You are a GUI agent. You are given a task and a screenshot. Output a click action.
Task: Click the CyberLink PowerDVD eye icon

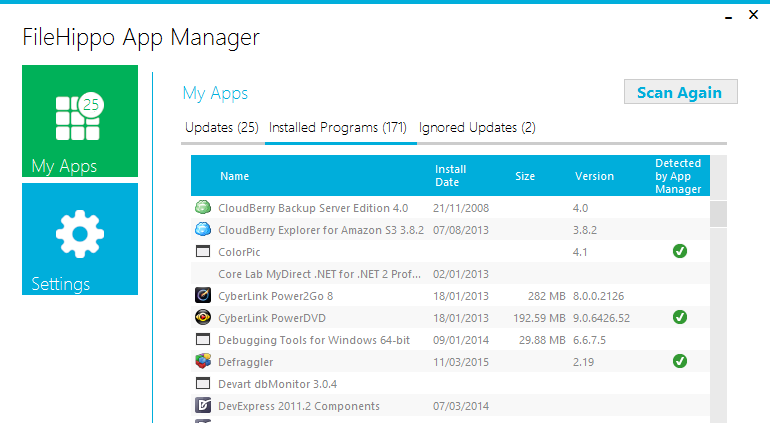[203, 317]
